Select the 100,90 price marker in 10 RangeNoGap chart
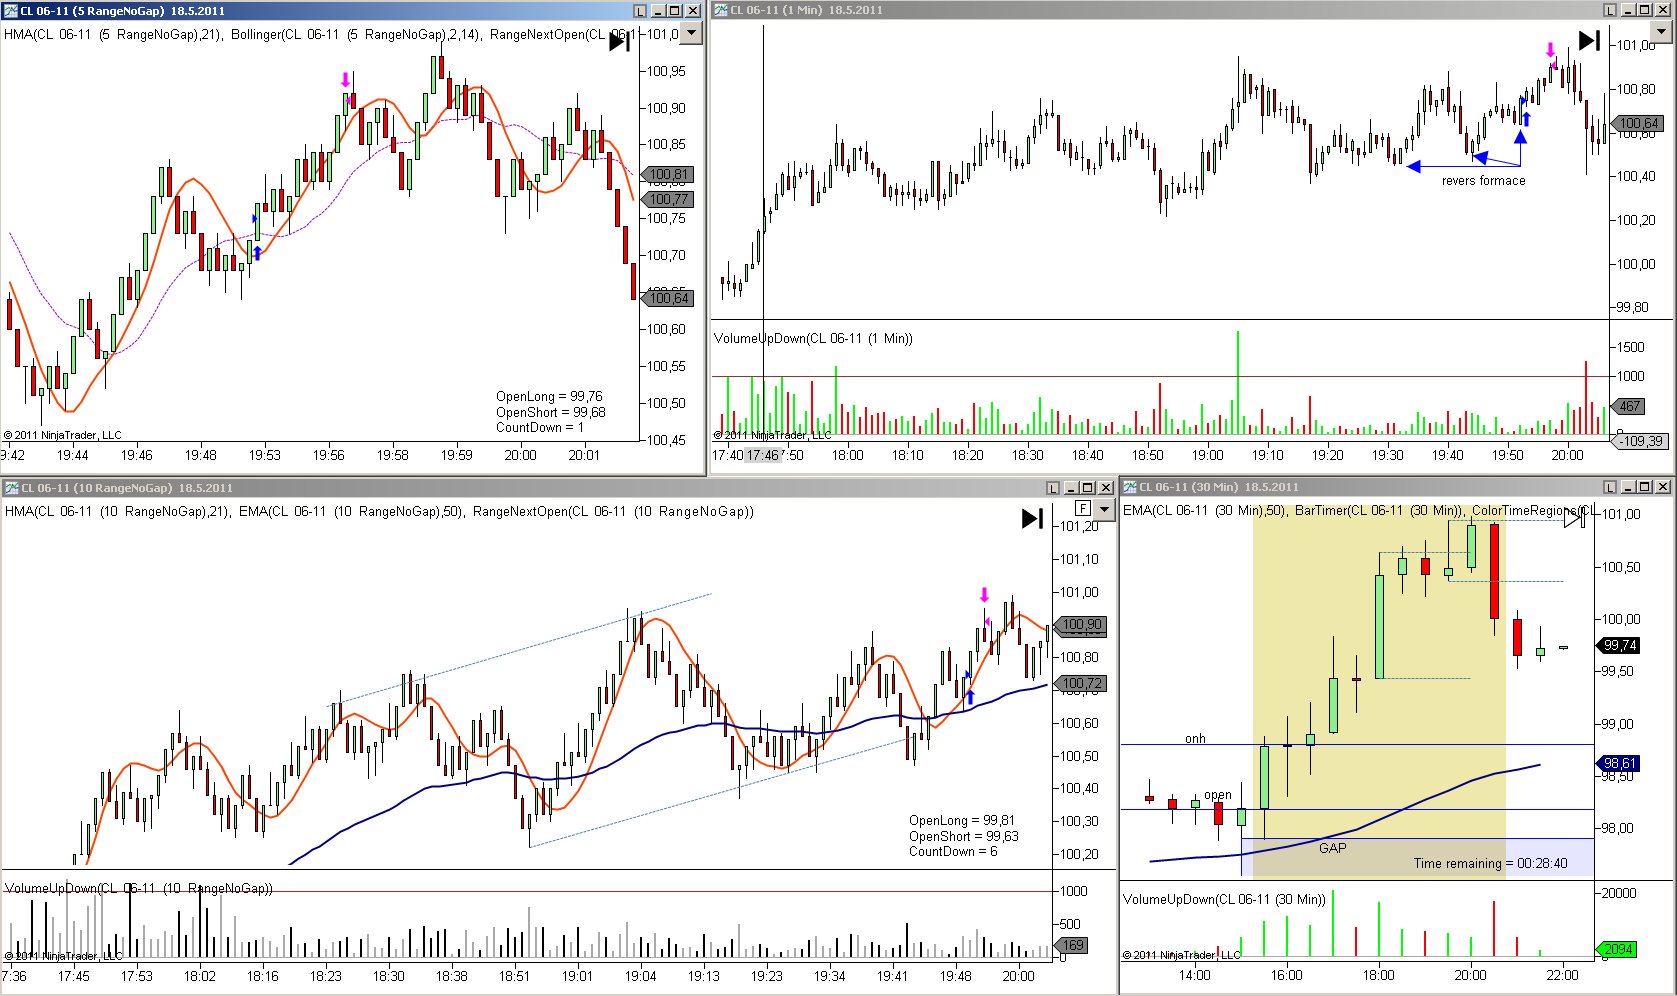This screenshot has width=1677, height=996. tap(1081, 624)
